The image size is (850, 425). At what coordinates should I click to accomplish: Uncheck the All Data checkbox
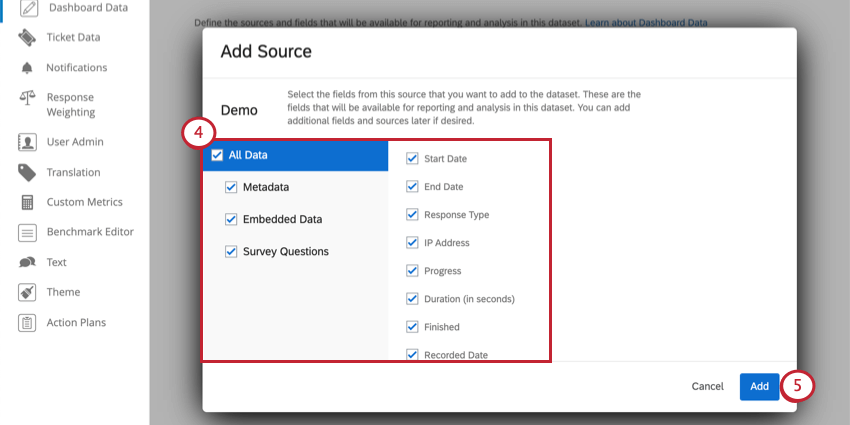pyautogui.click(x=217, y=156)
